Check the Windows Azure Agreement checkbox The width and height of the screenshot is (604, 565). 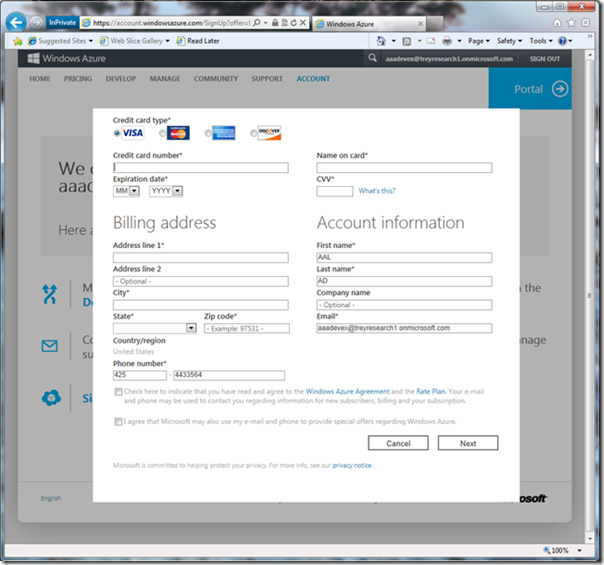point(118,392)
